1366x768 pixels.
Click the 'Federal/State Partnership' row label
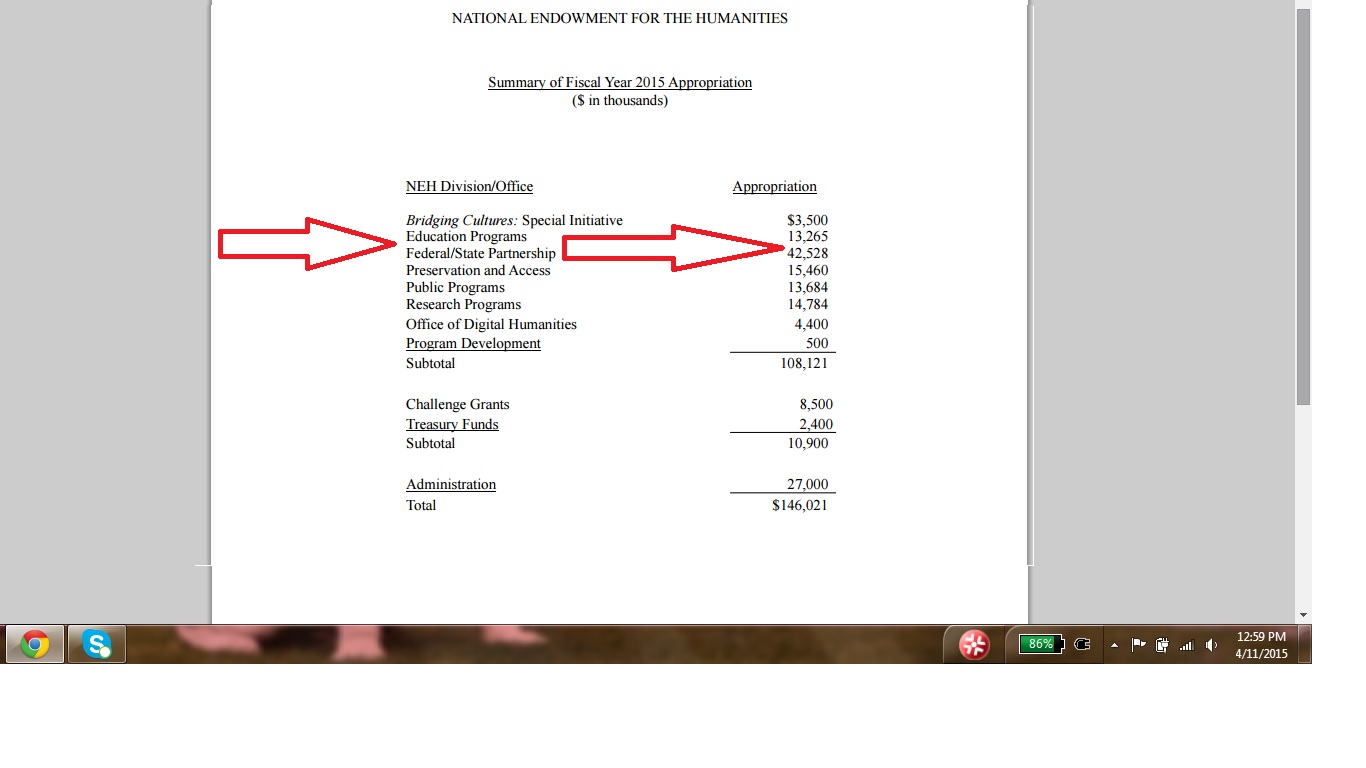coord(480,254)
